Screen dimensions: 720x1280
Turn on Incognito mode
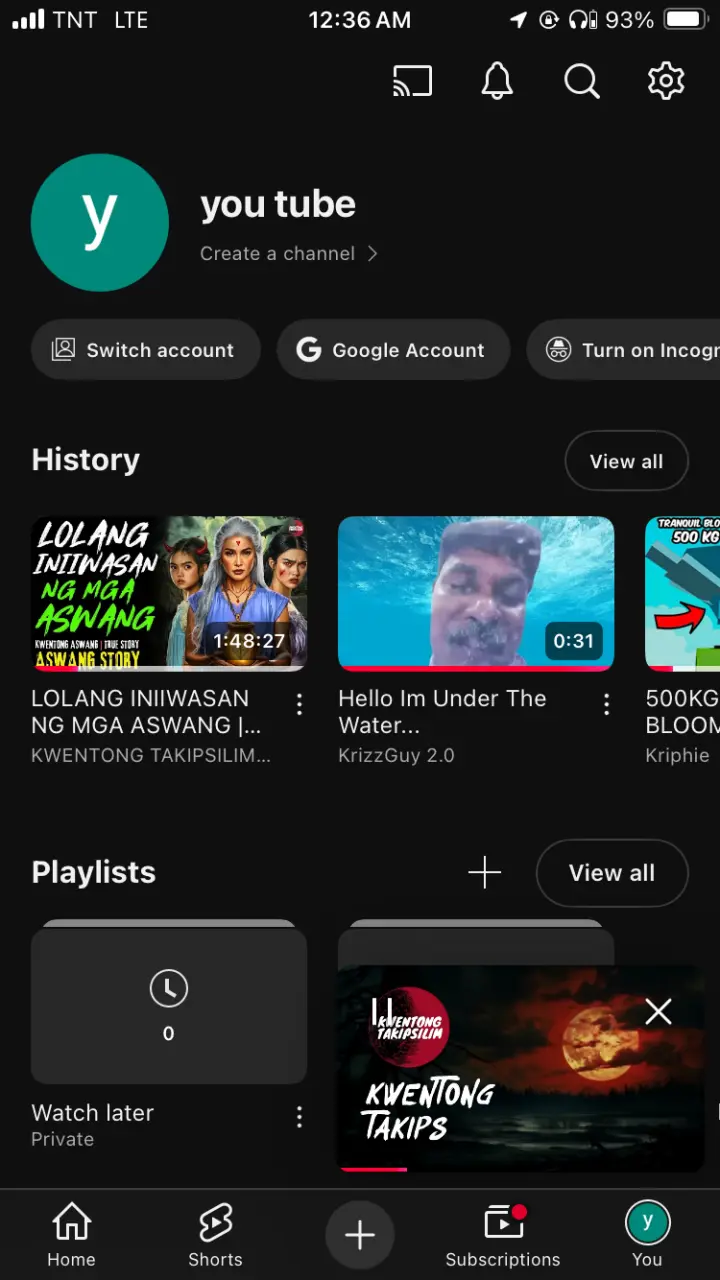pyautogui.click(x=623, y=349)
